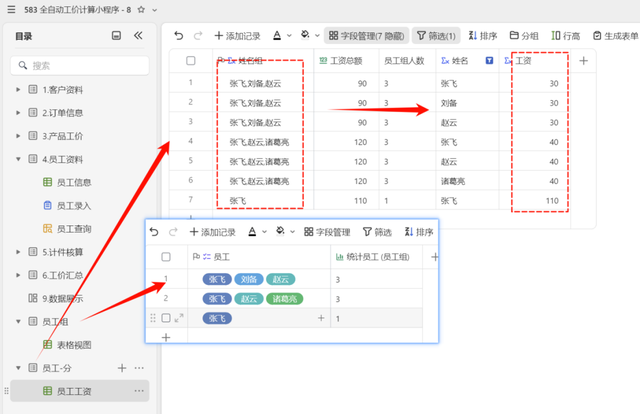Select the 员工工资 table view
Viewport: 640px width, 414px height.
(80, 391)
